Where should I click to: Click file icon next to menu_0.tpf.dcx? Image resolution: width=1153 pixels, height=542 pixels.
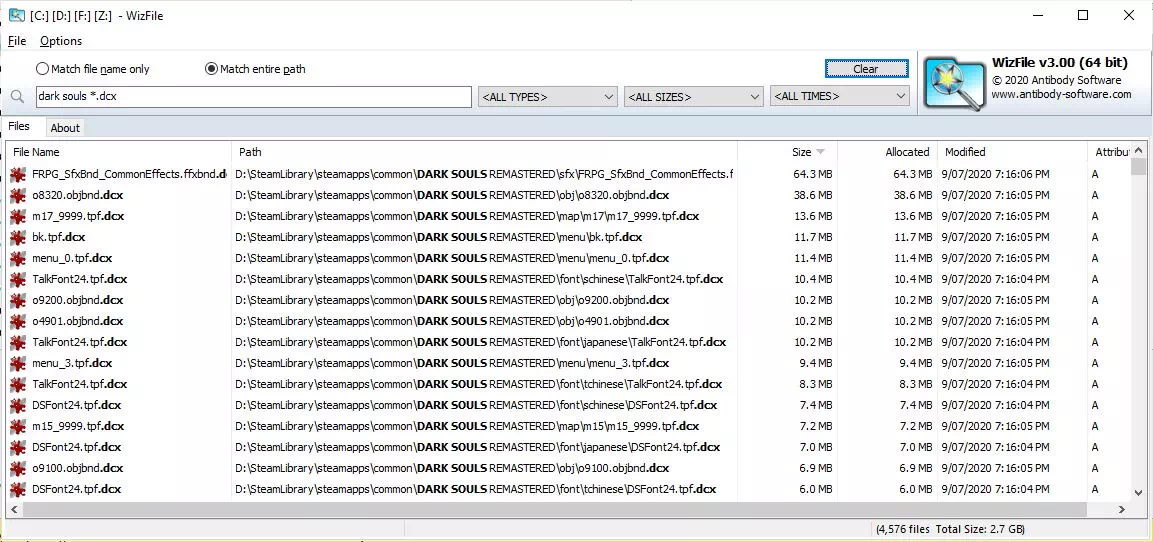pyautogui.click(x=18, y=258)
